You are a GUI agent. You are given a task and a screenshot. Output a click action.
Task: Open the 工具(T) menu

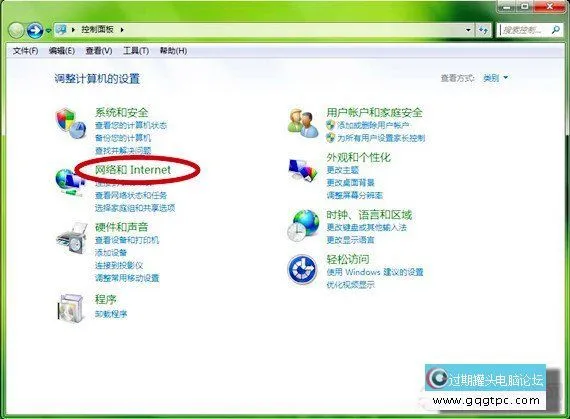(x=136, y=51)
